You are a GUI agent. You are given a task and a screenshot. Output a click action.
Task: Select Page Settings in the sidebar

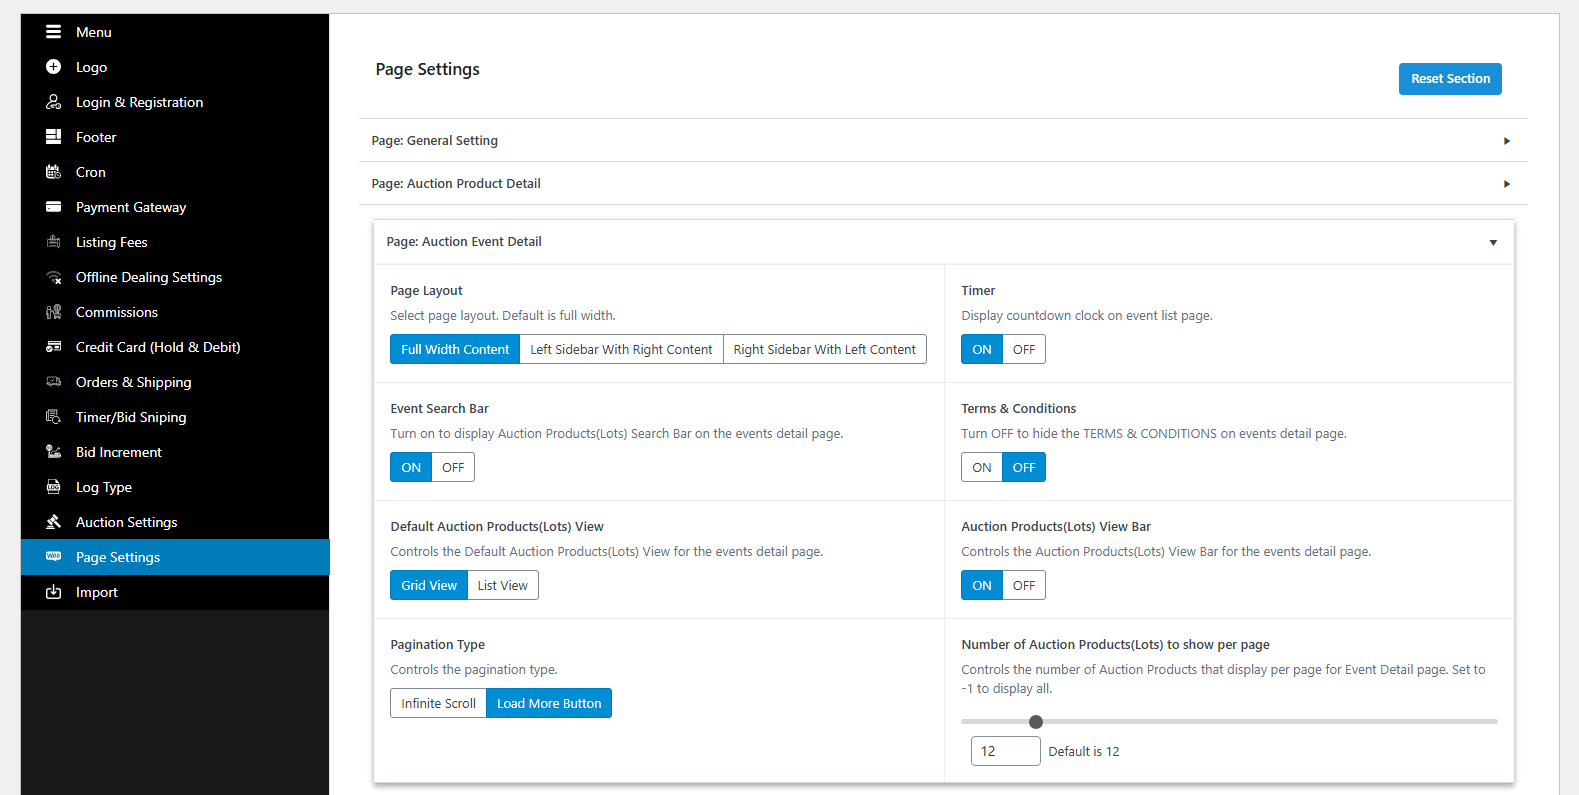[175, 557]
